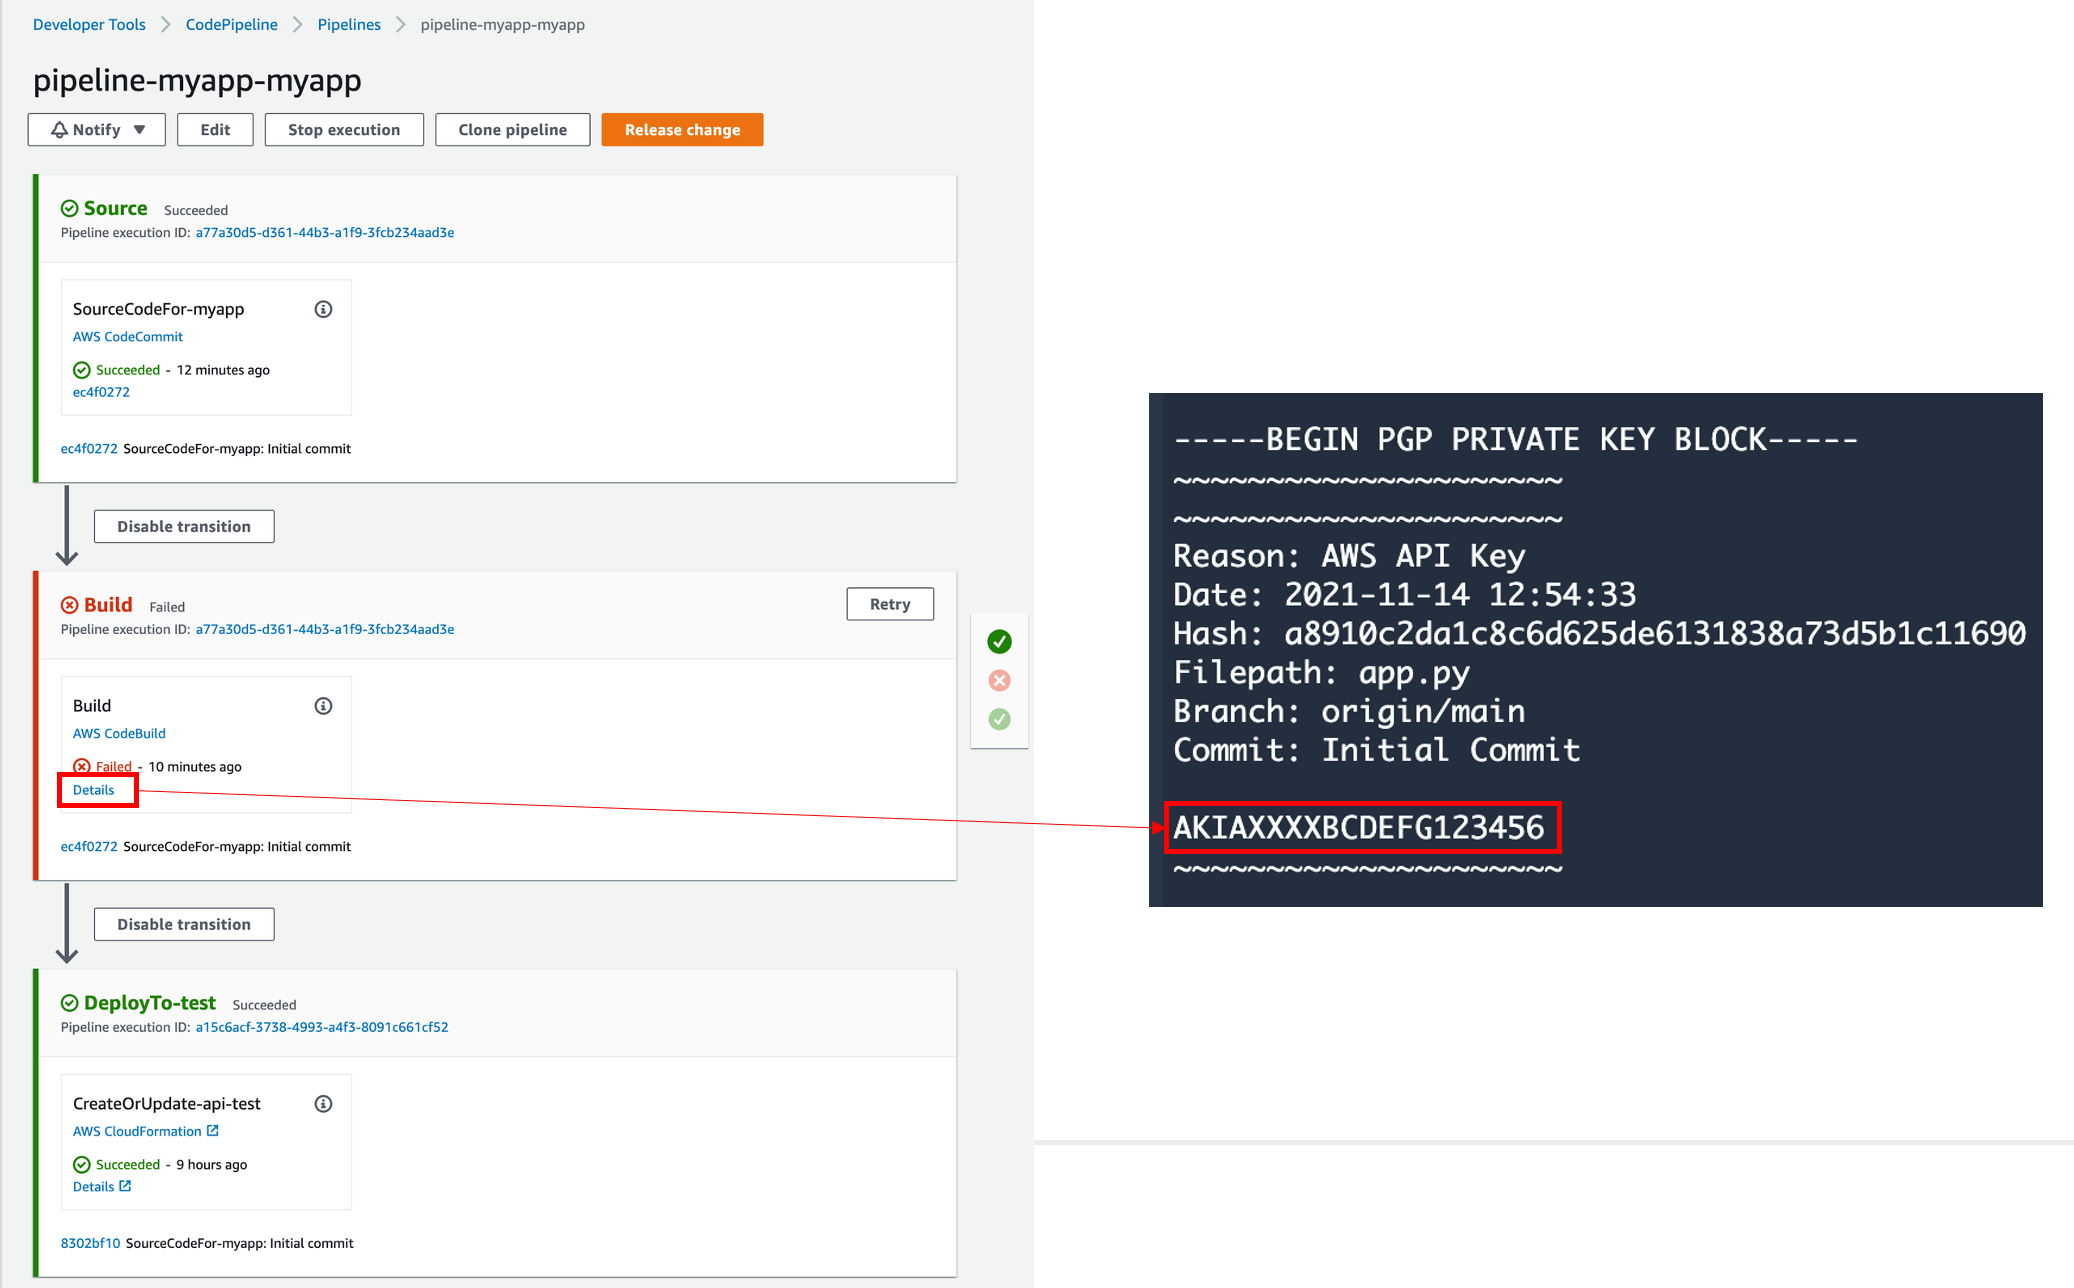Screen dimensions: 2074x1288
Task: Click green checkmark at top of stage navigator
Action: click(999, 641)
